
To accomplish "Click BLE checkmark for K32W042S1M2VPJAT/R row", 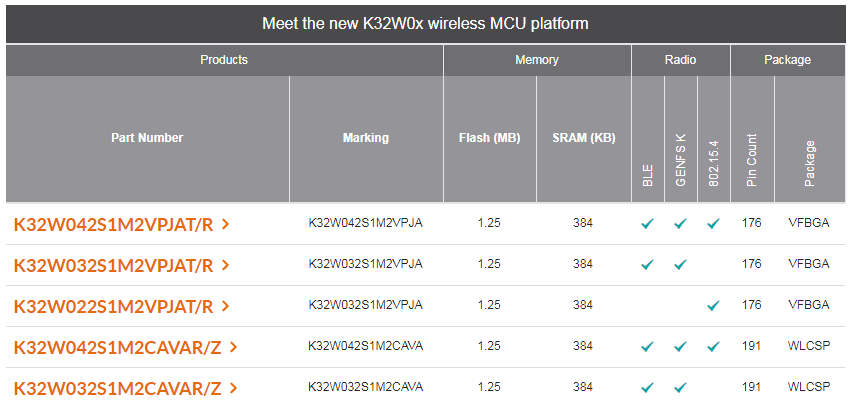I will coord(647,224).
